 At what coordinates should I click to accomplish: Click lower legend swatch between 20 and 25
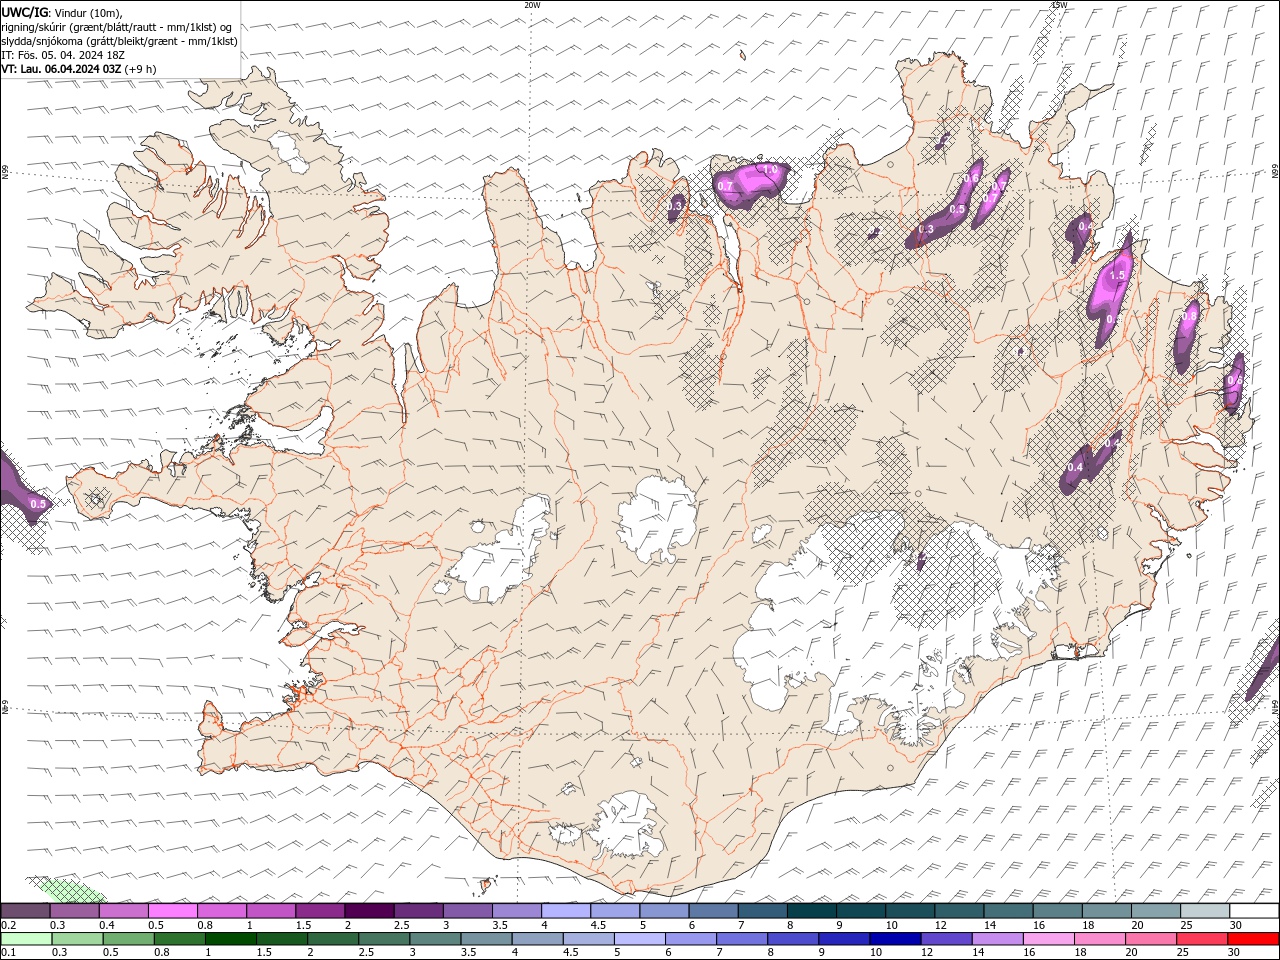point(1152,938)
